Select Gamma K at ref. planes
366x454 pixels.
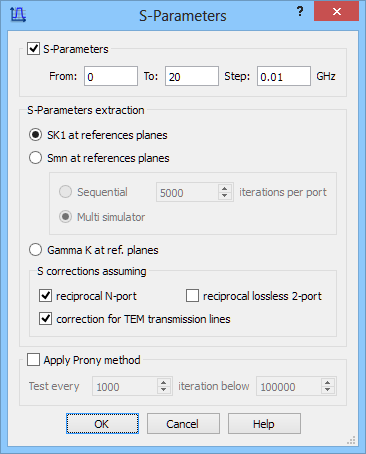(x=35, y=250)
